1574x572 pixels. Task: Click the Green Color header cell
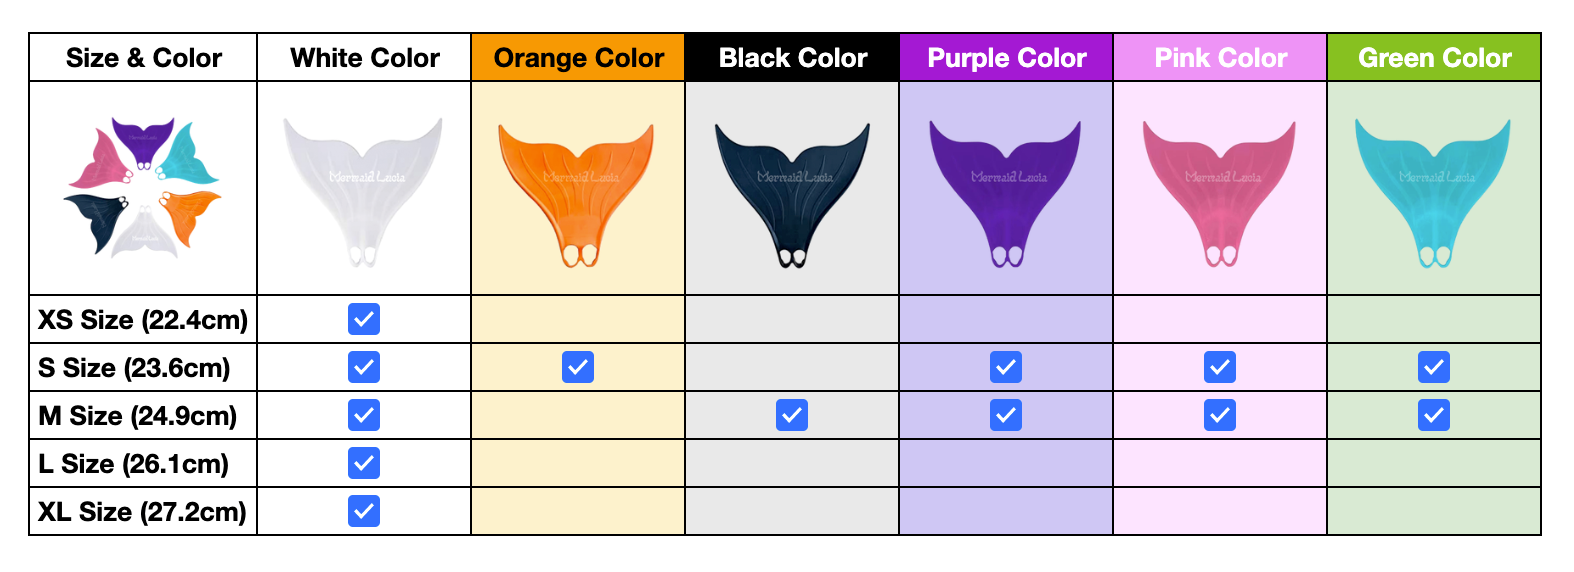tap(1434, 58)
